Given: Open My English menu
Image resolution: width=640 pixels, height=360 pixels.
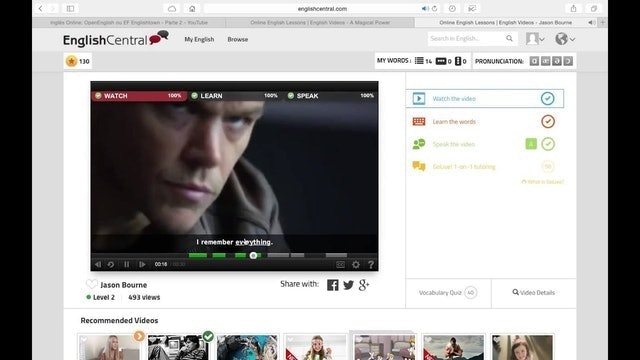Looking at the screenshot, I should [199, 40].
